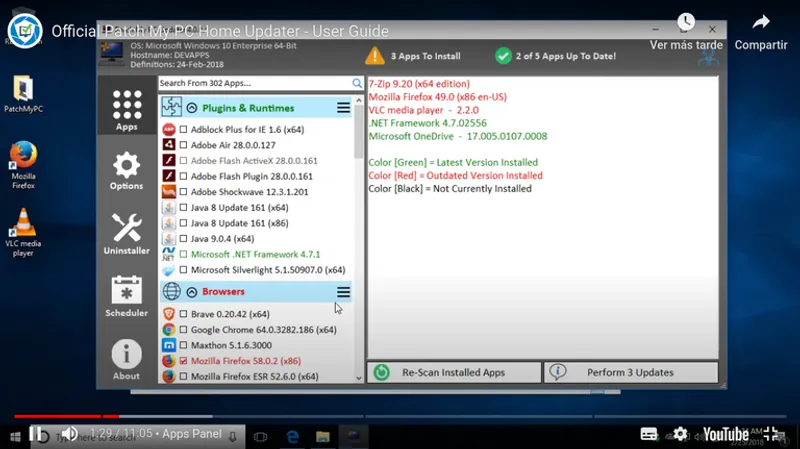Click the Mozilla Firefox 58.0.2 icon
Viewport: 800px width, 449px height.
tap(169, 361)
